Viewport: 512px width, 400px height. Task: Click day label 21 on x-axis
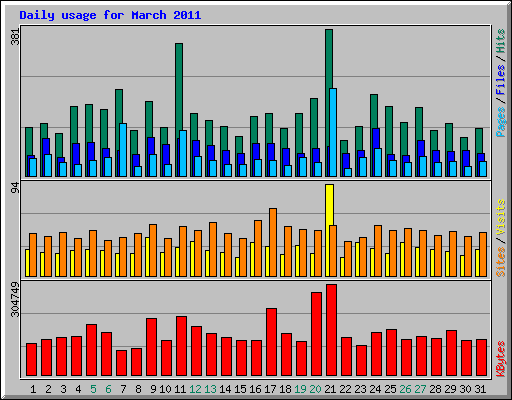tap(330, 389)
